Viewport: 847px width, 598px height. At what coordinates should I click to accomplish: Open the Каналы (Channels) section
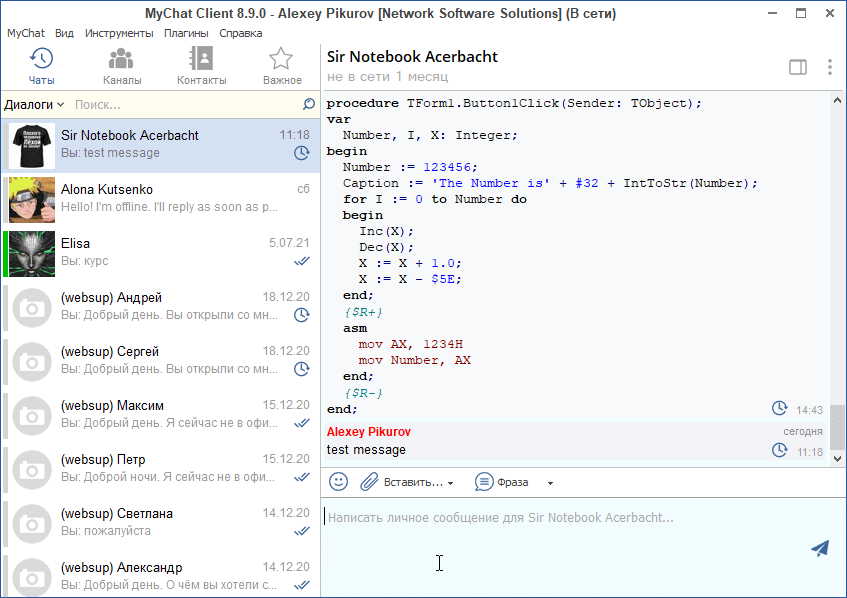pyautogui.click(x=122, y=66)
